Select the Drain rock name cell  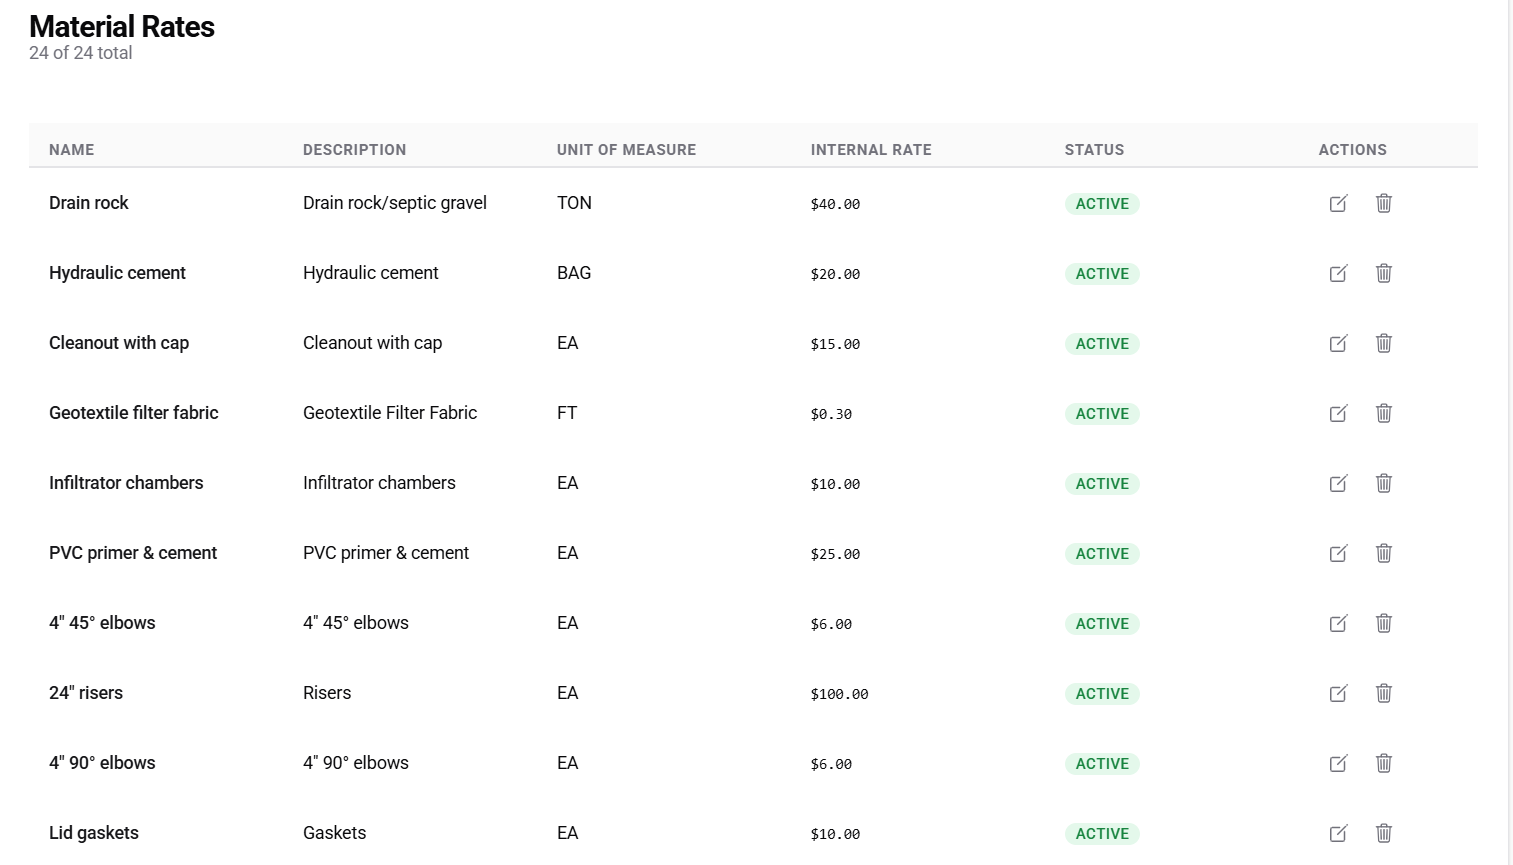89,203
